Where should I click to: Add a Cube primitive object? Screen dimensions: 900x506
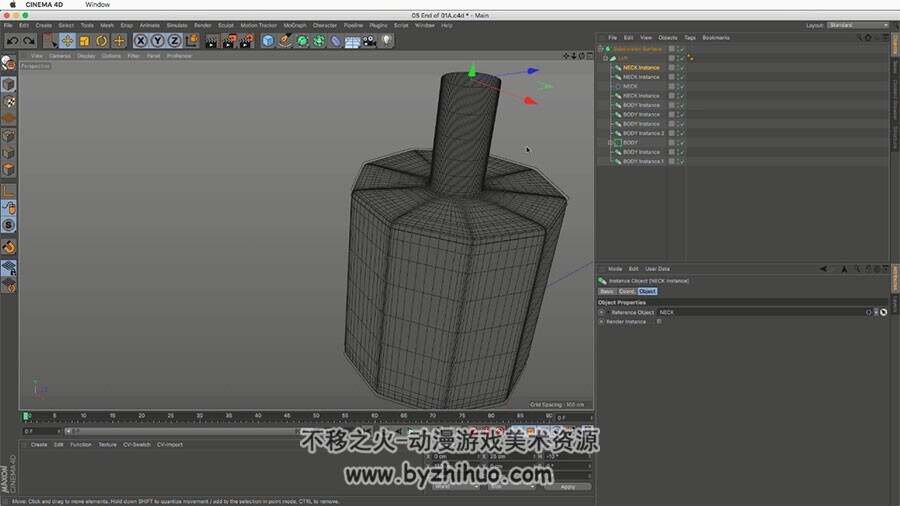(x=268, y=41)
